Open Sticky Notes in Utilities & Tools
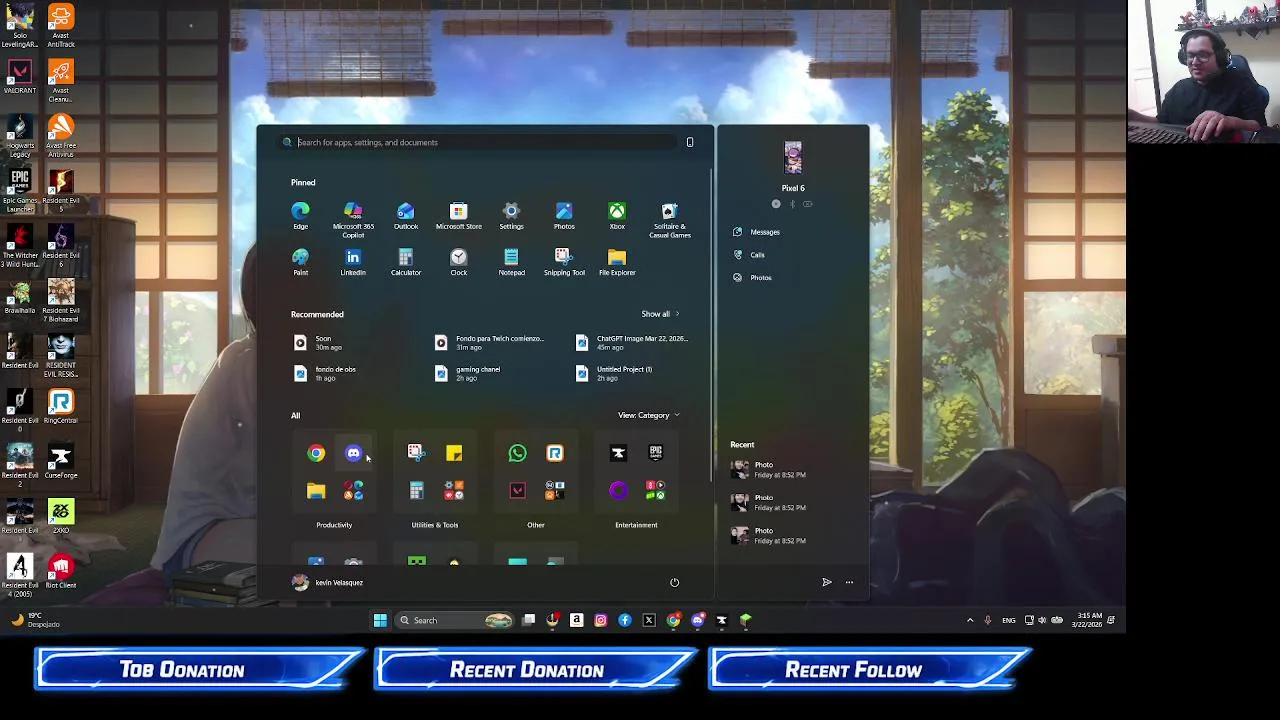The image size is (1280, 720). (454, 454)
